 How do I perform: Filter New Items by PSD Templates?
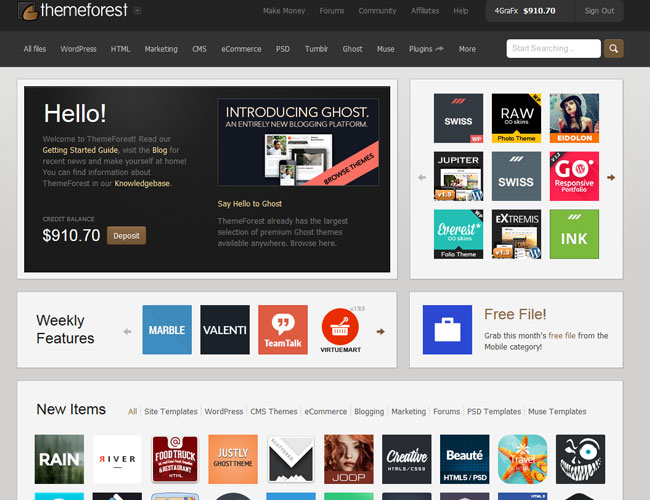(494, 411)
